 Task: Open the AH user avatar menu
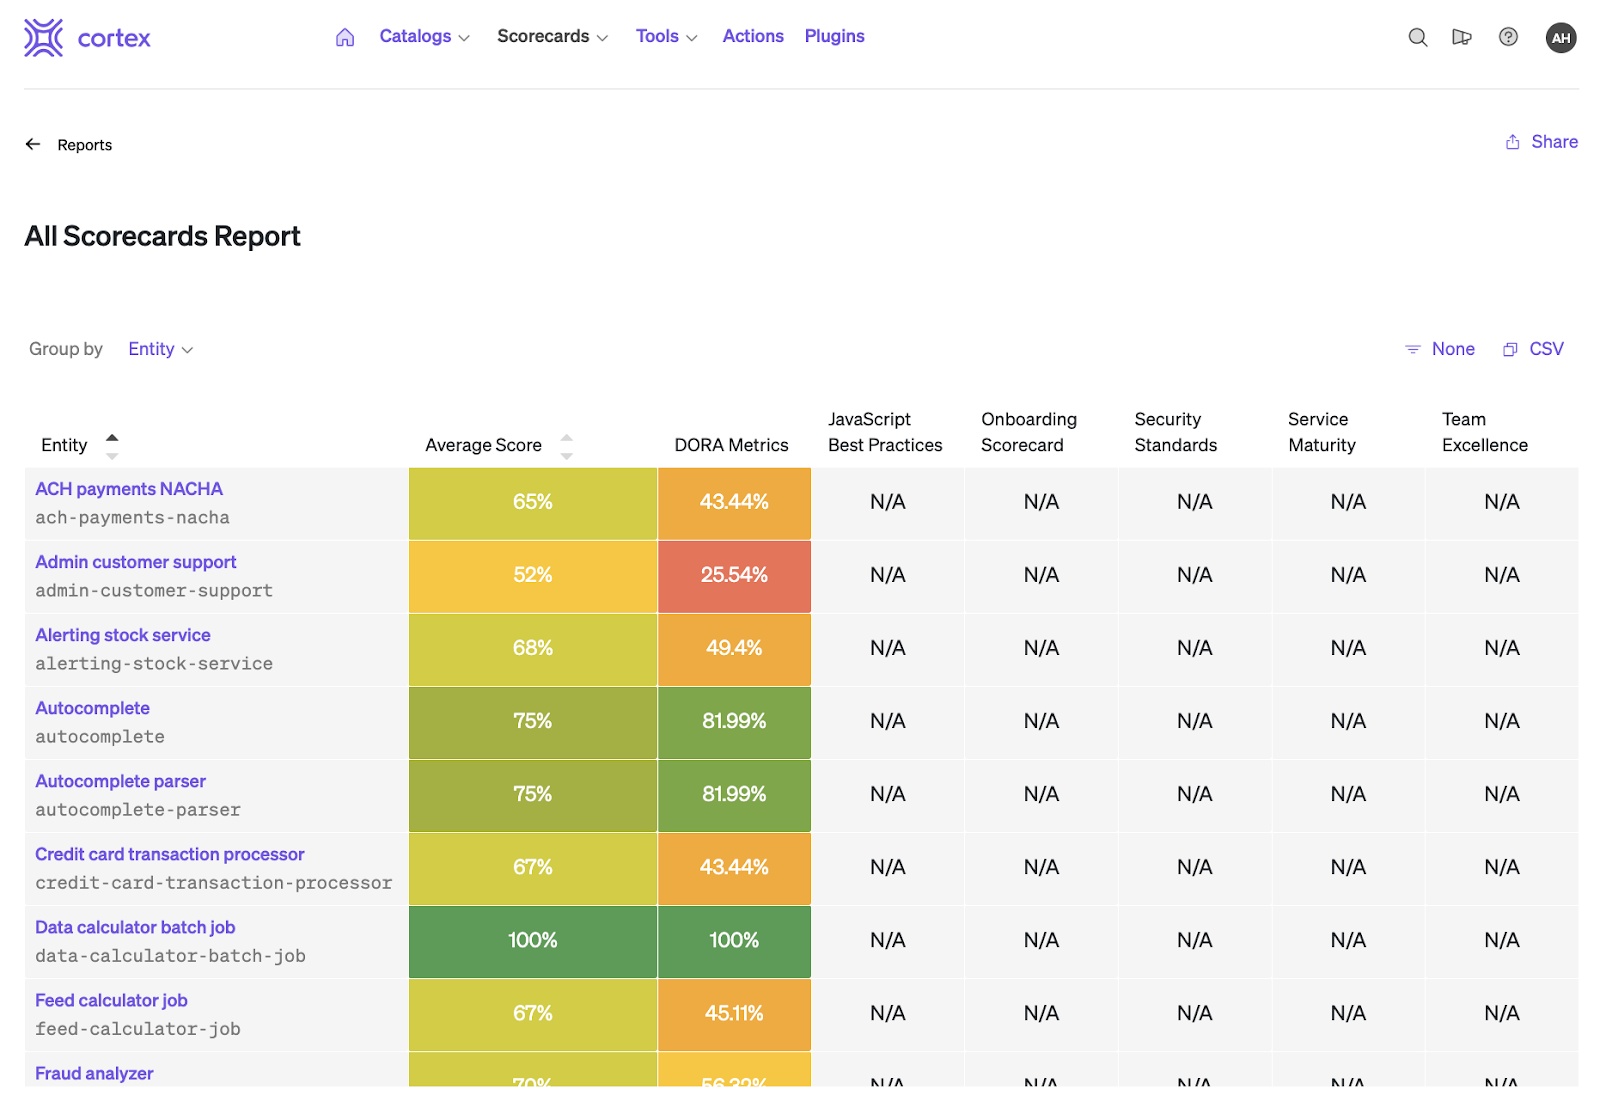click(1560, 38)
